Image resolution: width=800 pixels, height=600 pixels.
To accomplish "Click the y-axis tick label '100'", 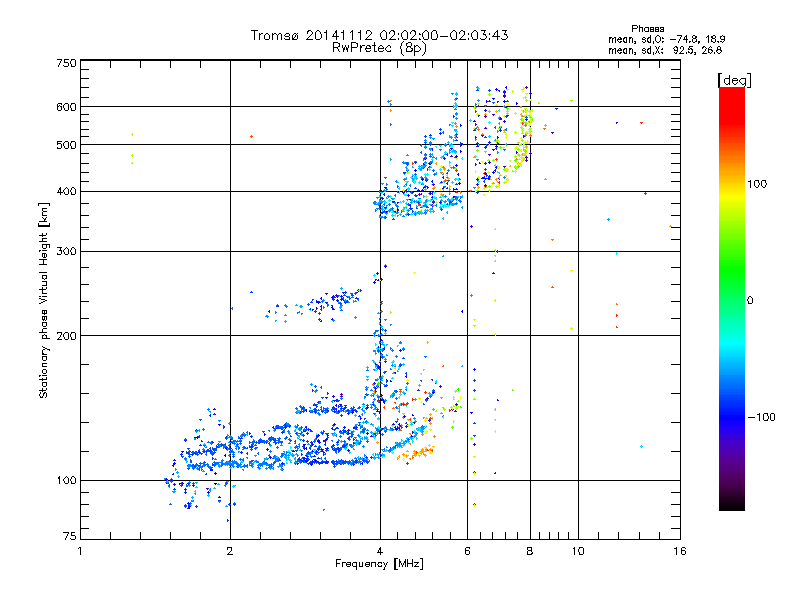I will (x=66, y=481).
